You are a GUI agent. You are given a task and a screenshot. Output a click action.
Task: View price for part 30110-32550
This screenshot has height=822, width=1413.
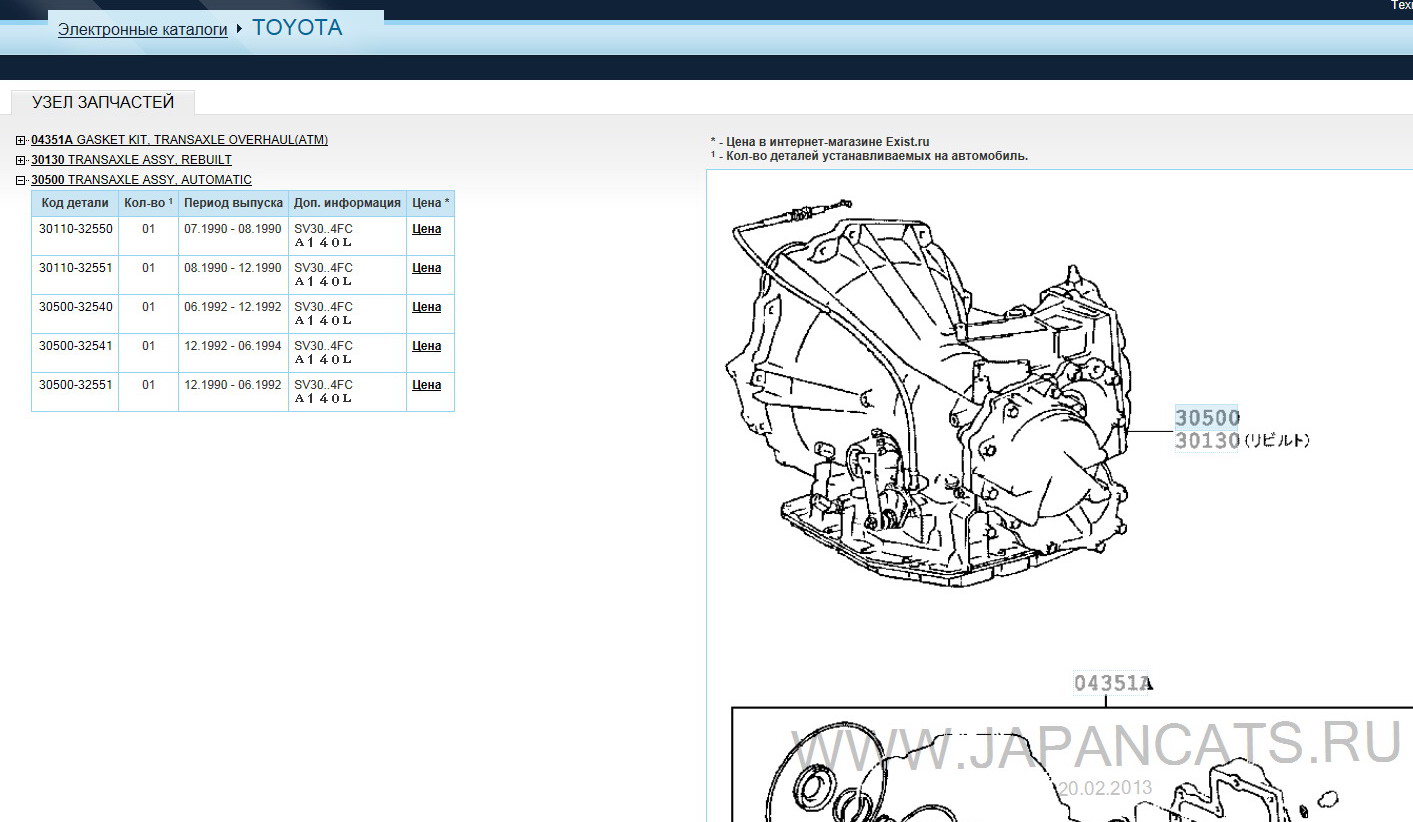pyautogui.click(x=426, y=229)
